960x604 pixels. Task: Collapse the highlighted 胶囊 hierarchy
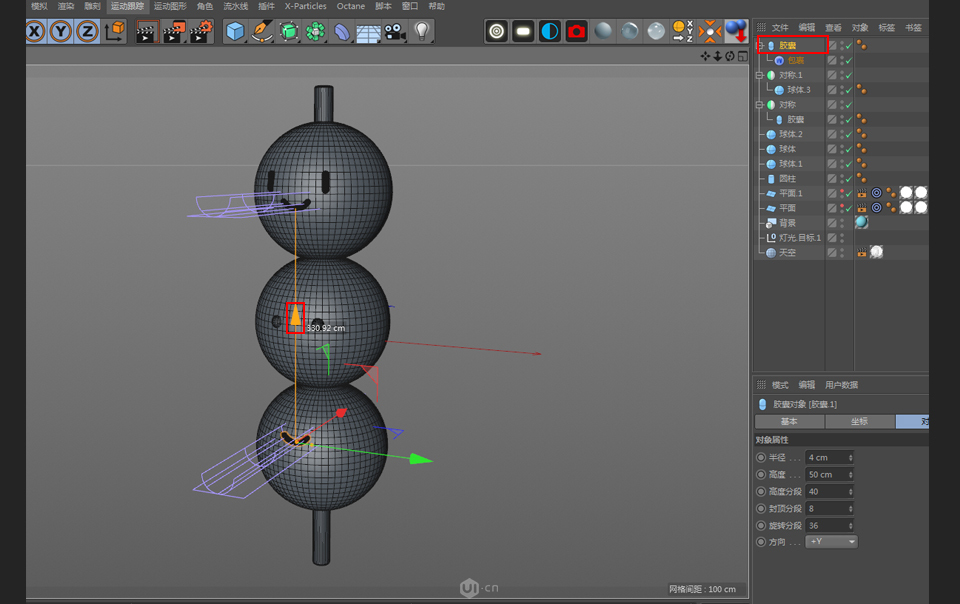click(759, 45)
